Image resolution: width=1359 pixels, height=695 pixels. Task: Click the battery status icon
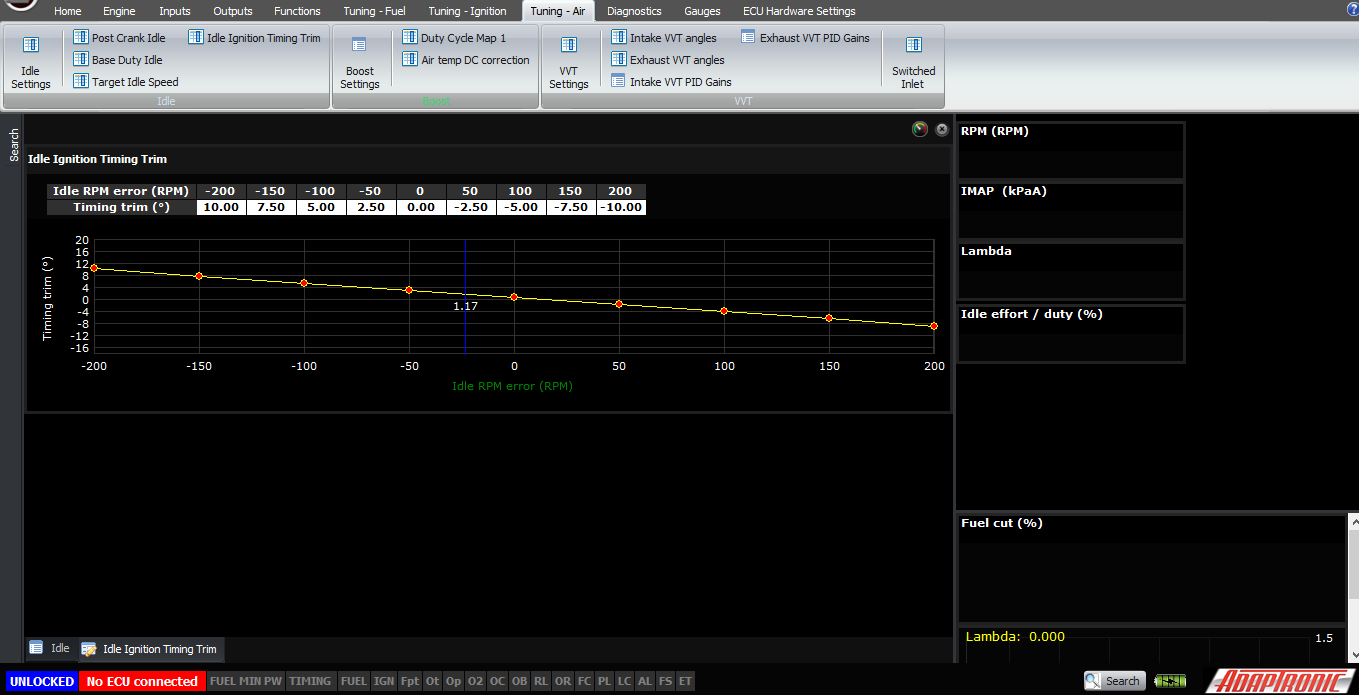tap(1169, 681)
